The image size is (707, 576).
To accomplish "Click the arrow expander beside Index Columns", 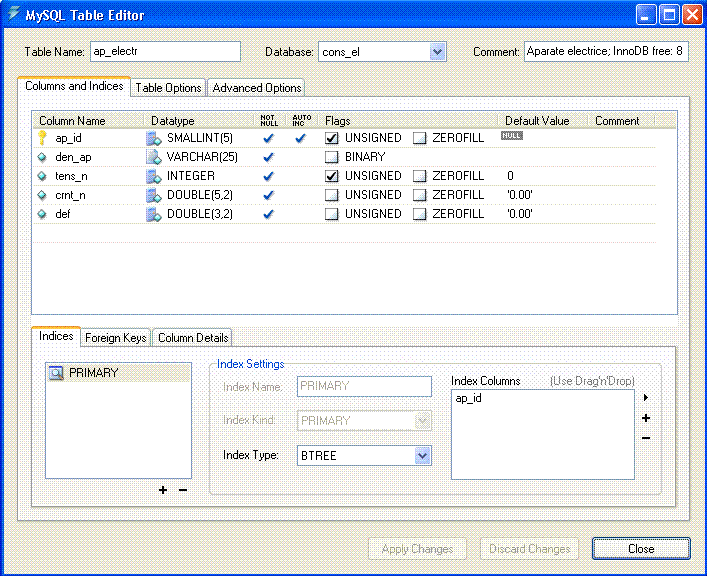I will coord(646,398).
